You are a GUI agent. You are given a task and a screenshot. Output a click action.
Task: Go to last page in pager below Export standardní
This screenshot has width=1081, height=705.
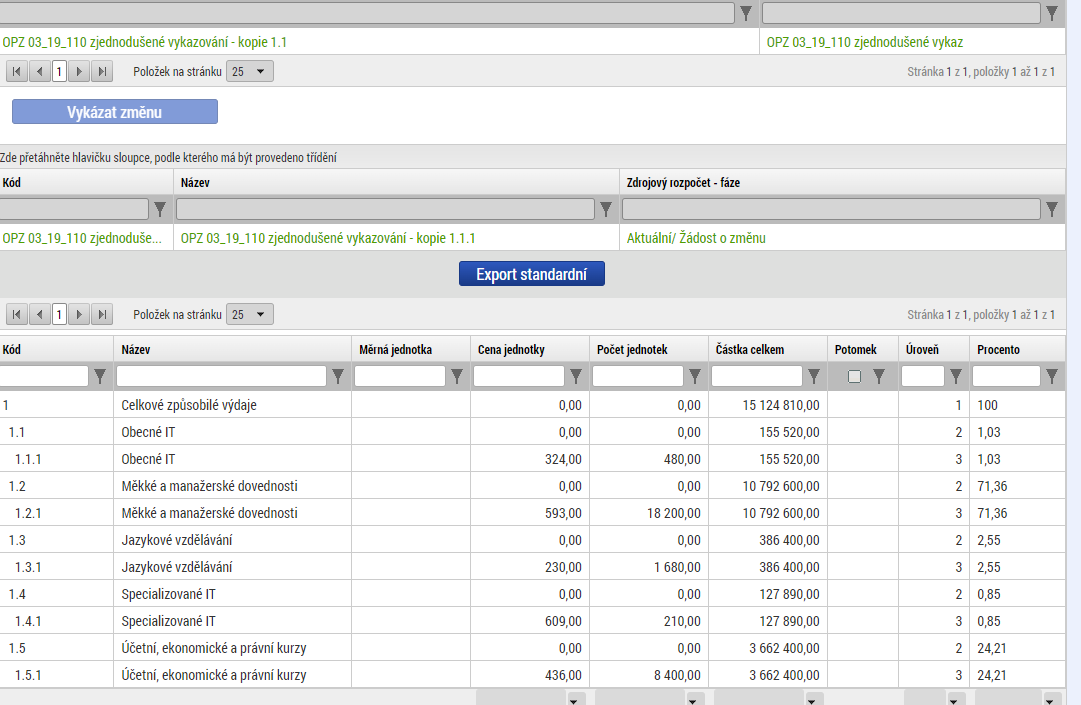click(101, 315)
